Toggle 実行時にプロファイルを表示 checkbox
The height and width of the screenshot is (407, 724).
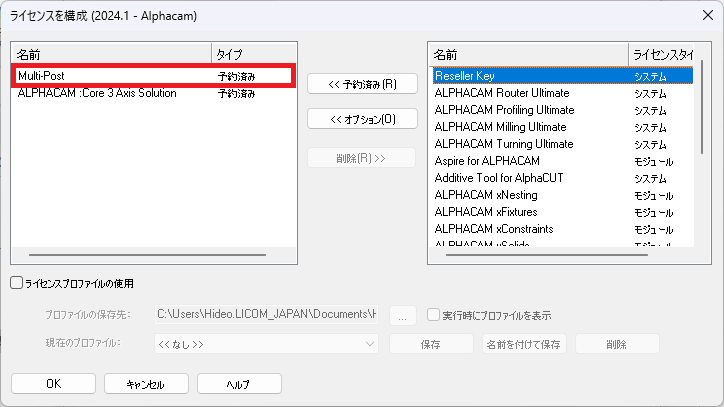(x=433, y=315)
